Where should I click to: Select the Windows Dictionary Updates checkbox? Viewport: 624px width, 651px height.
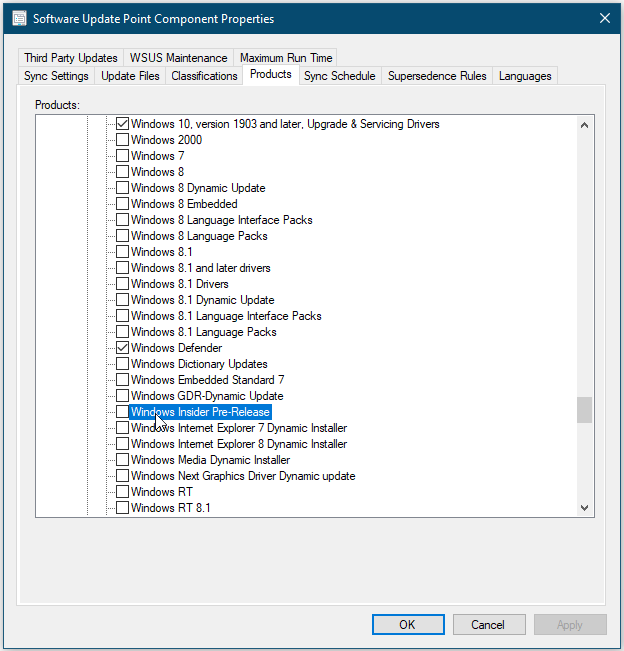122,364
